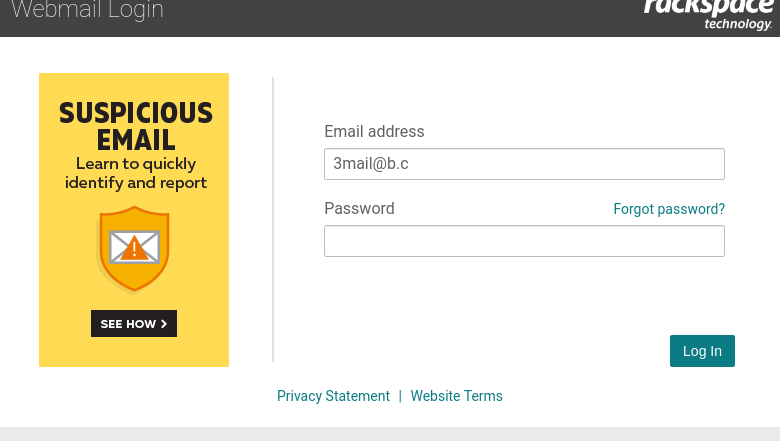This screenshot has height=441, width=780.
Task: Click the Rackspace Technology logo
Action: click(710, 15)
